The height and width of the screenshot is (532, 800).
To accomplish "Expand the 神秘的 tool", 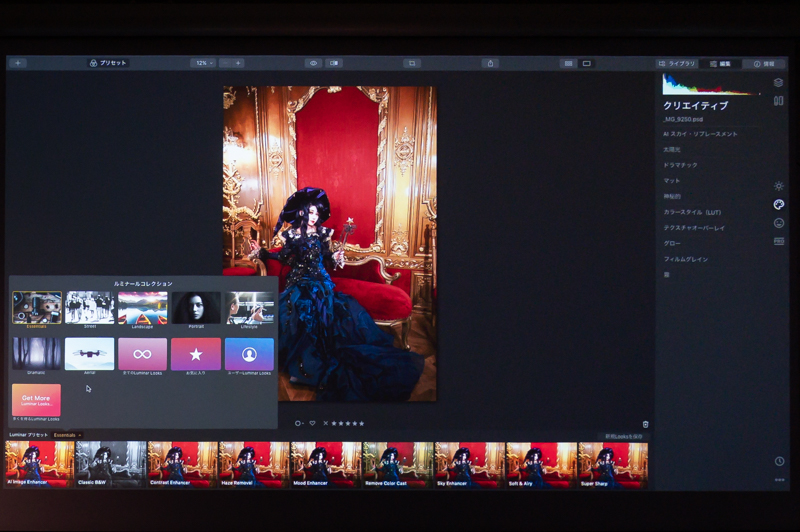I will pos(672,196).
